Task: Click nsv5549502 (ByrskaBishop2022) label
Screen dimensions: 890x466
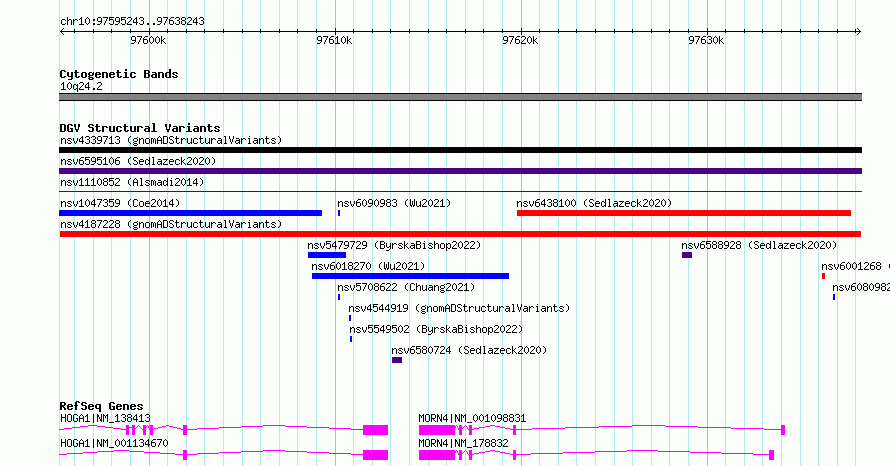Action: [436, 329]
